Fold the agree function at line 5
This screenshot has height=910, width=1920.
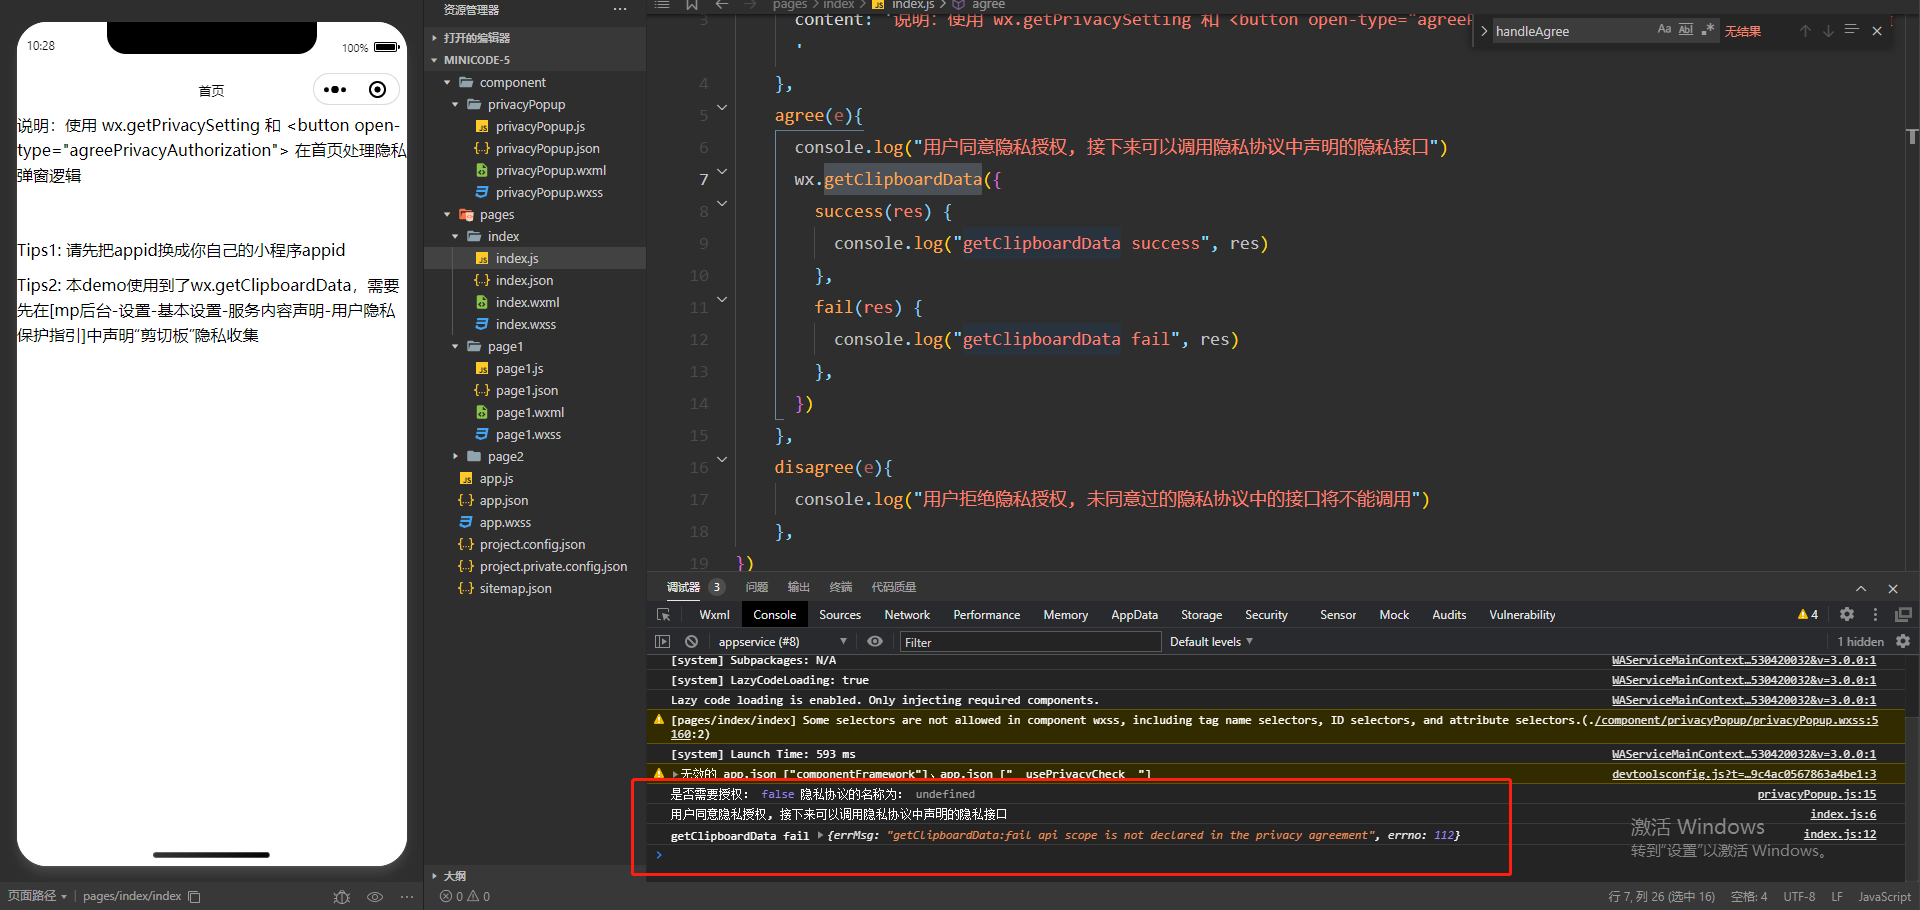[722, 108]
